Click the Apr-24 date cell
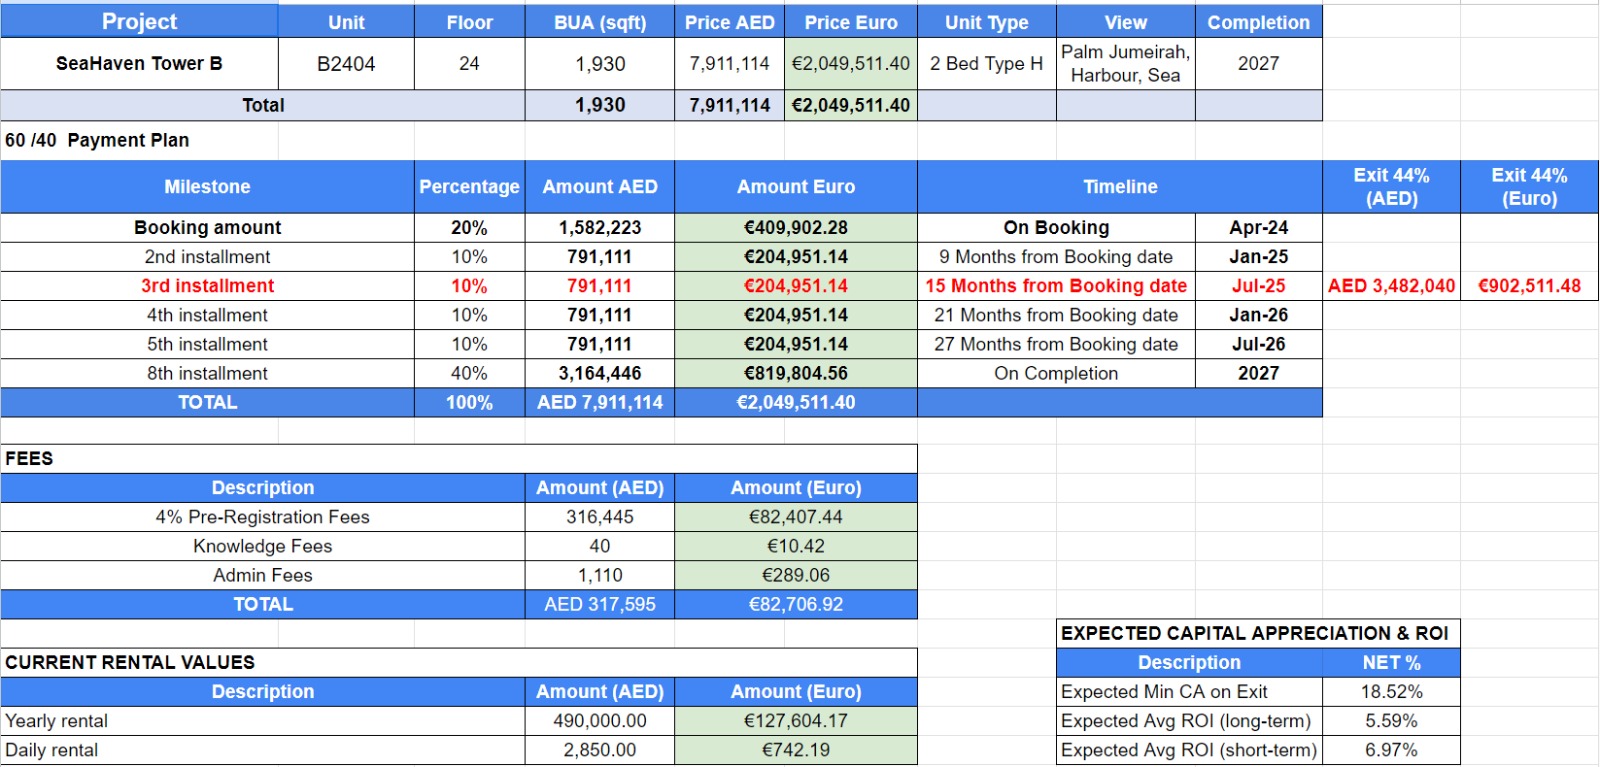The image size is (1600, 767). pos(1259,228)
